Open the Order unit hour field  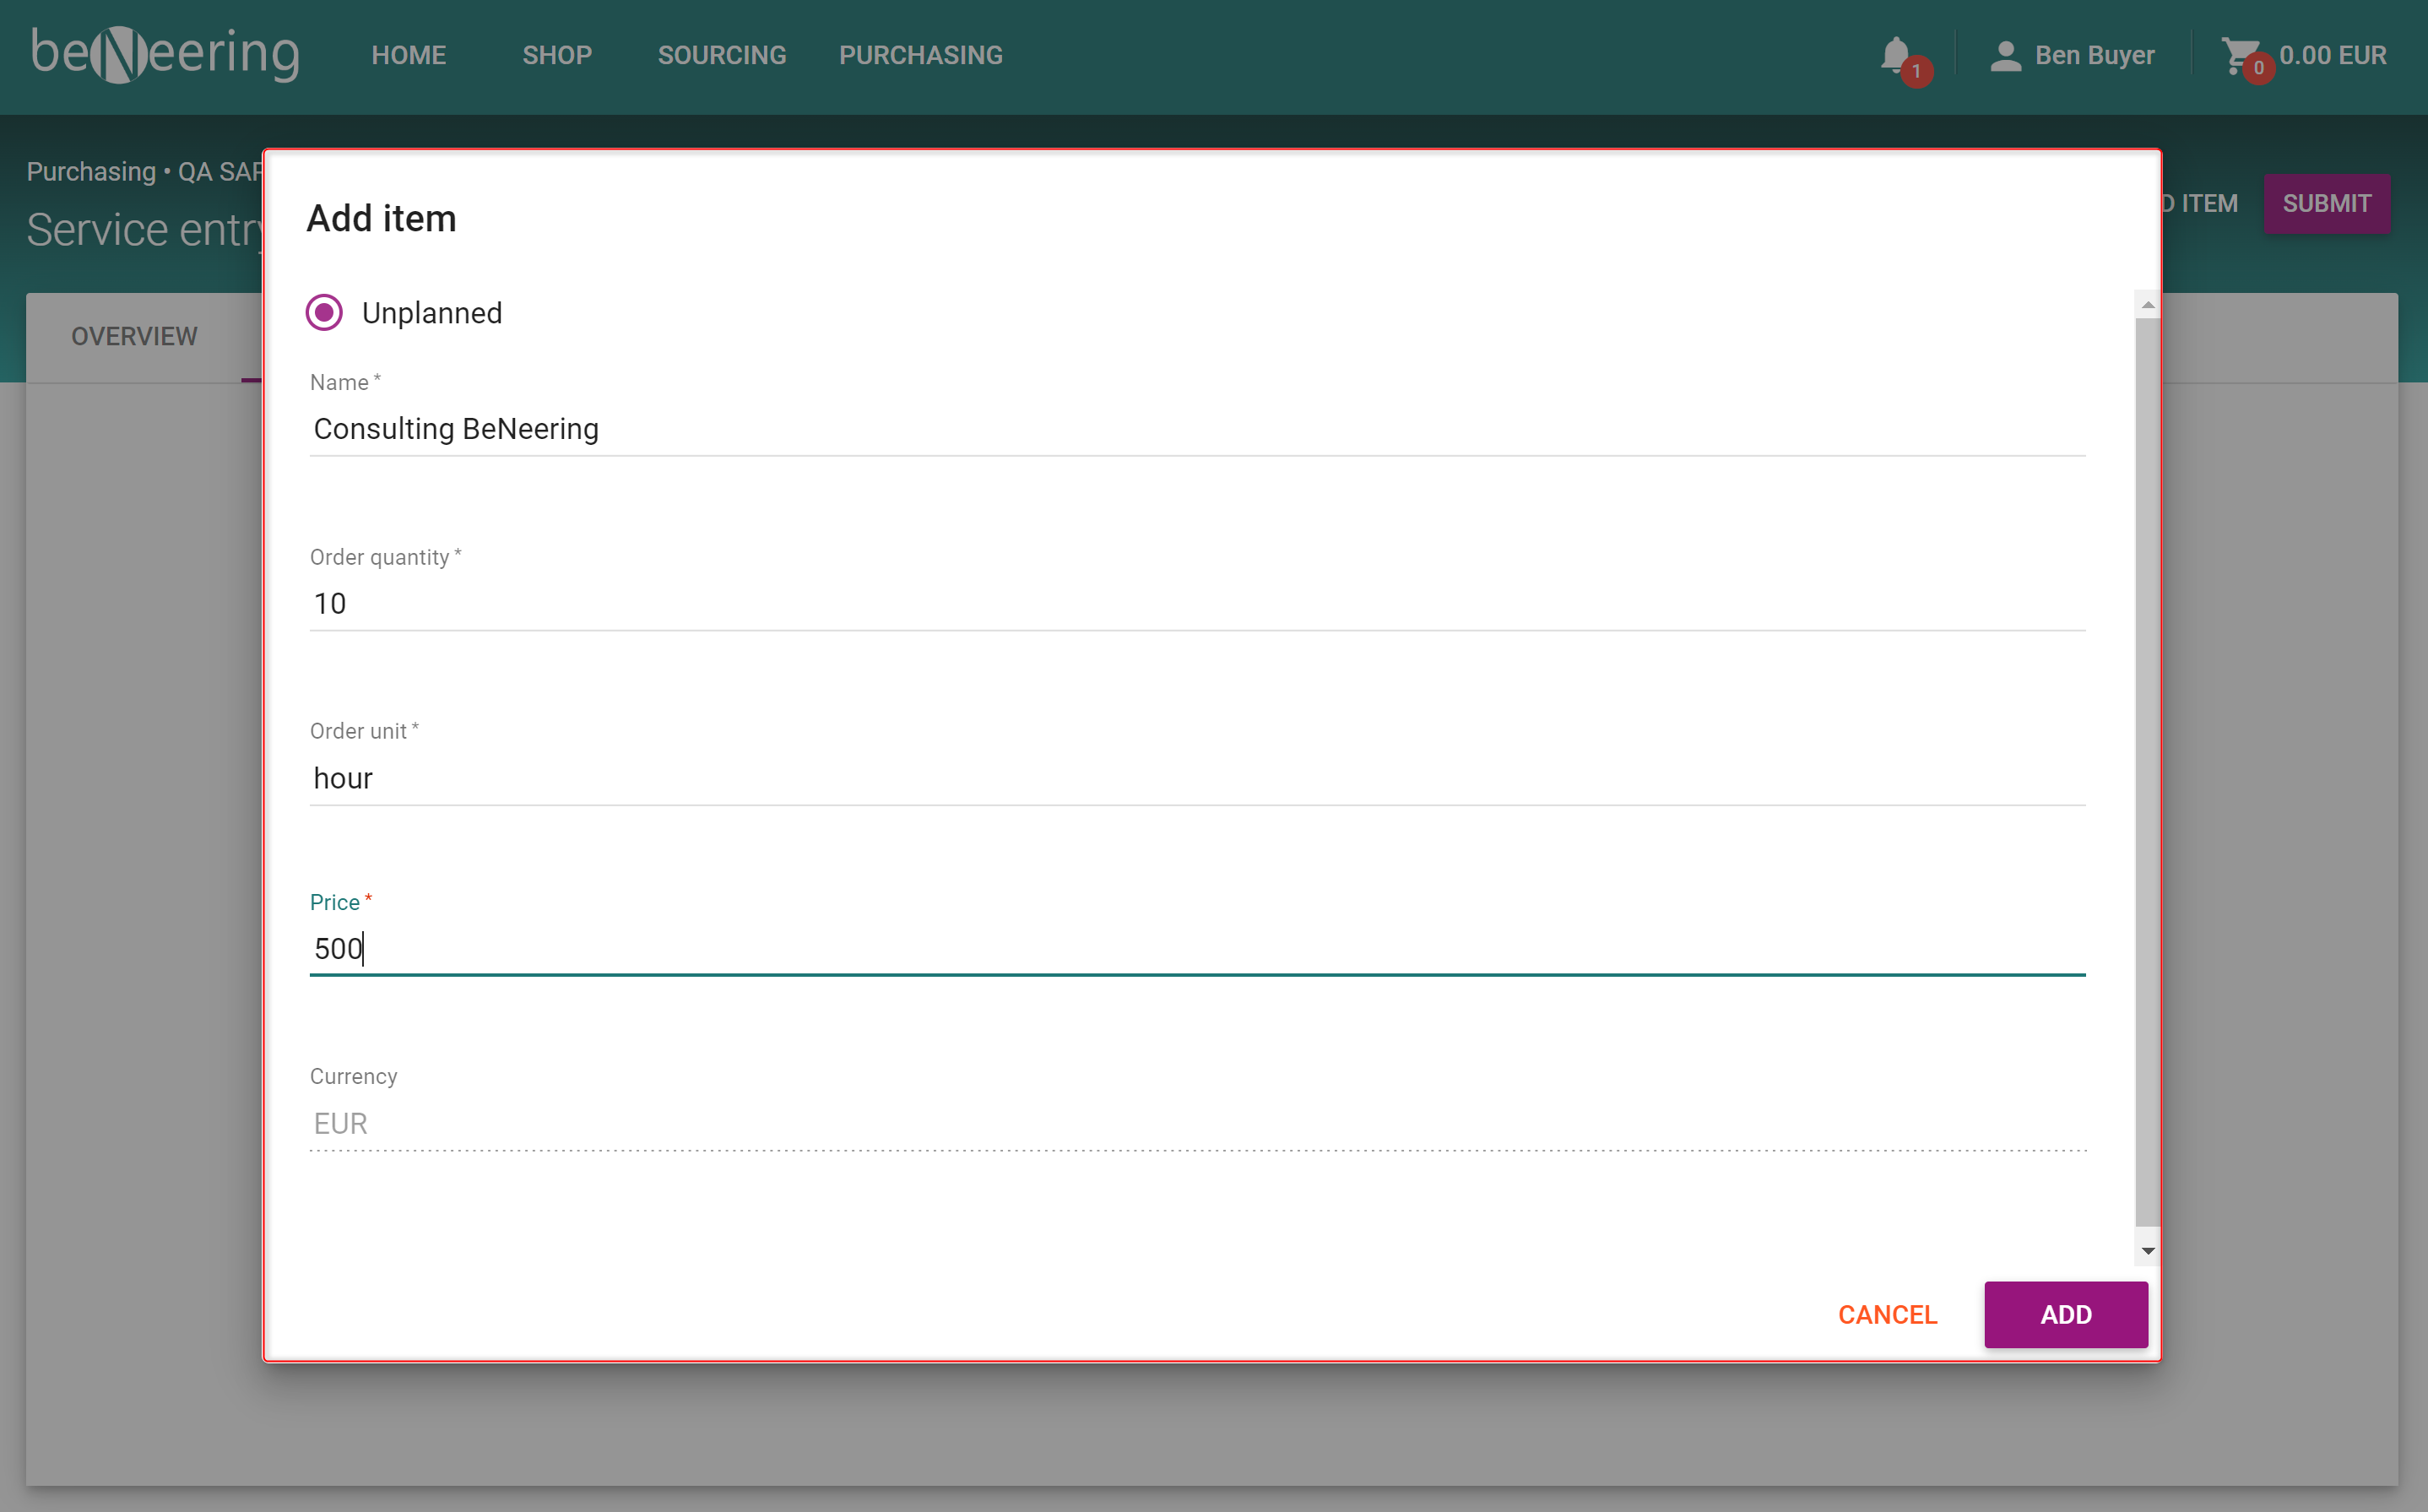click(x=1196, y=778)
